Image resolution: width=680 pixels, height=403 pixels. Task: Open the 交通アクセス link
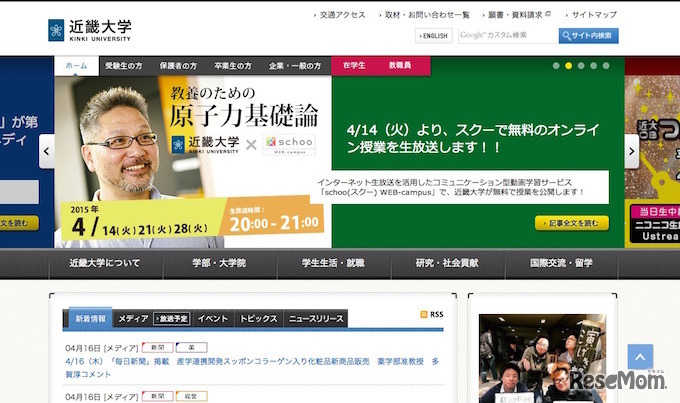point(340,15)
